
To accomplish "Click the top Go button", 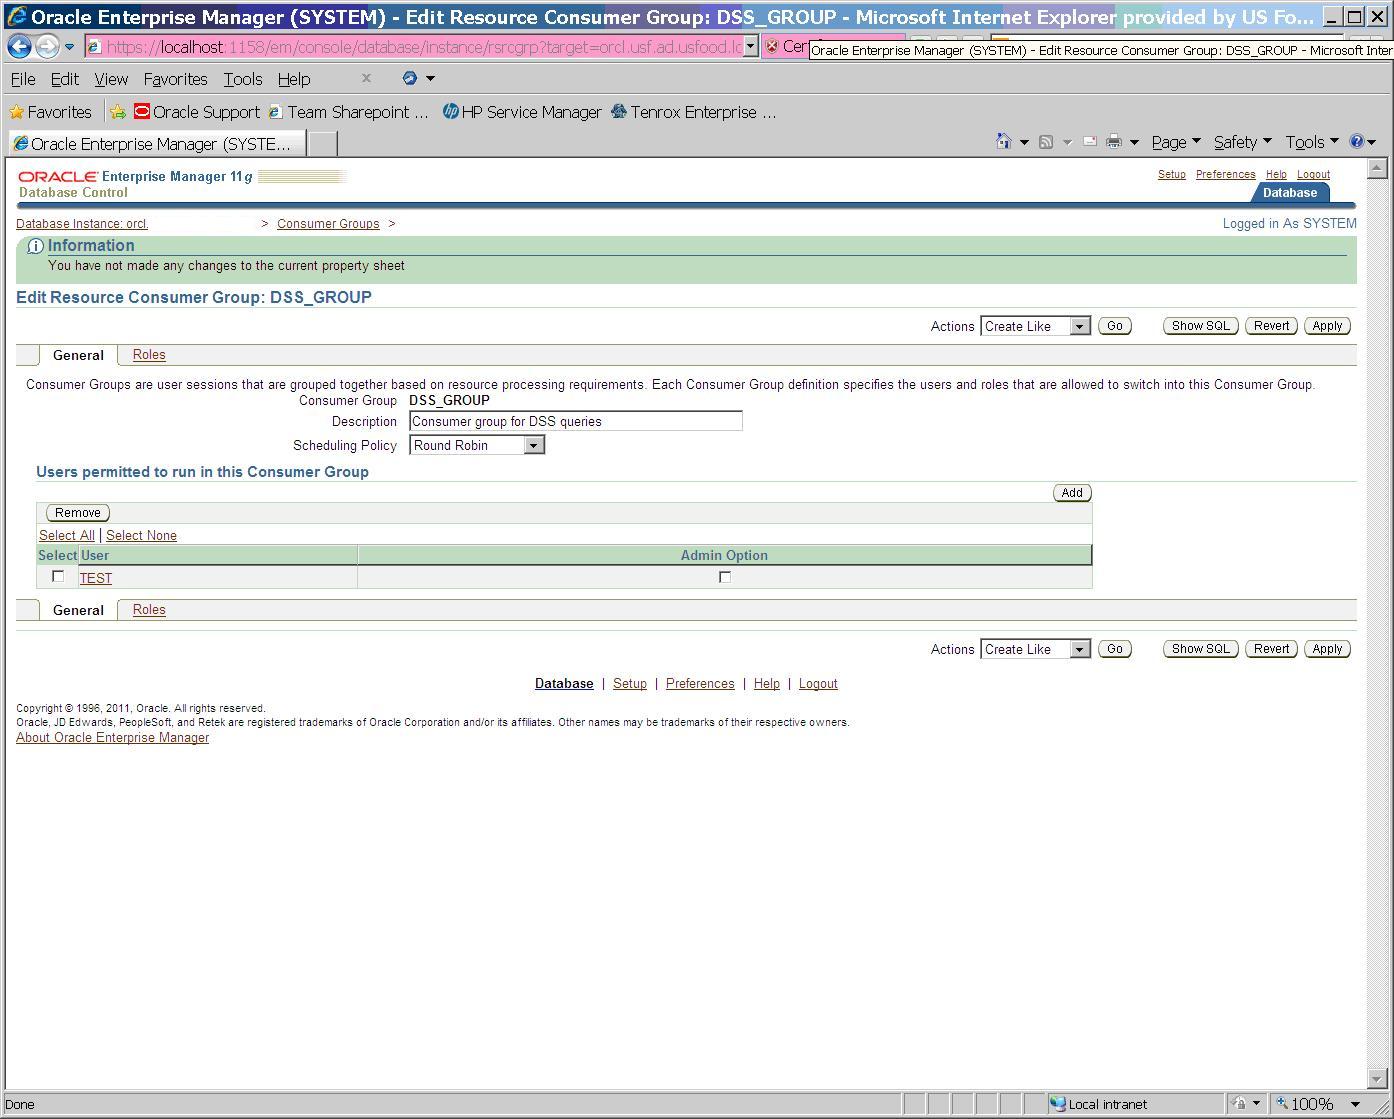I will coord(1114,326).
